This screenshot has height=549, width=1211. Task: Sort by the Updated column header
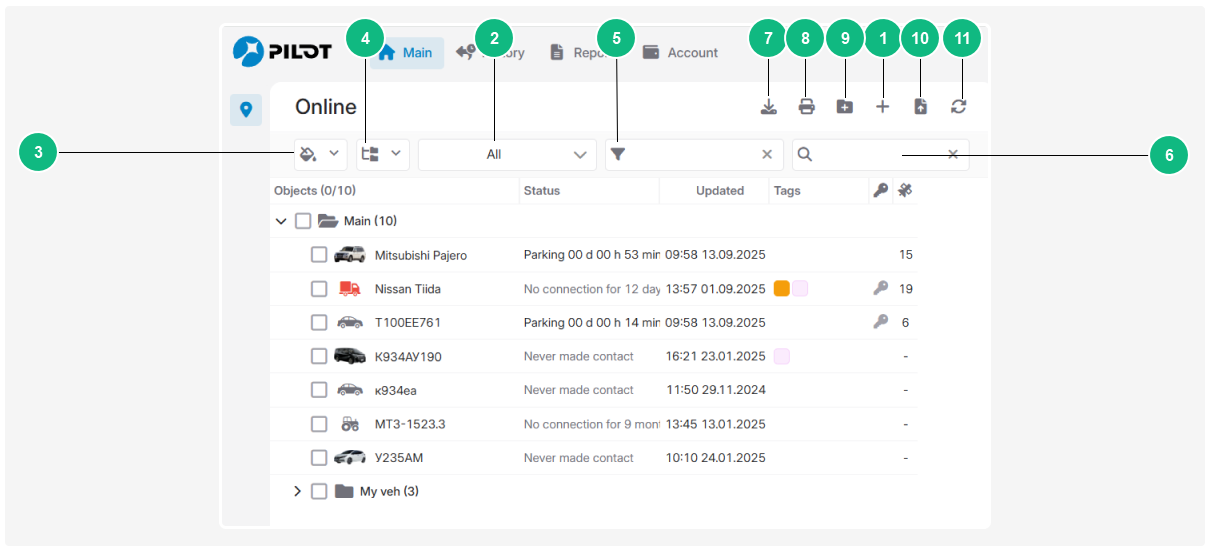pos(719,190)
